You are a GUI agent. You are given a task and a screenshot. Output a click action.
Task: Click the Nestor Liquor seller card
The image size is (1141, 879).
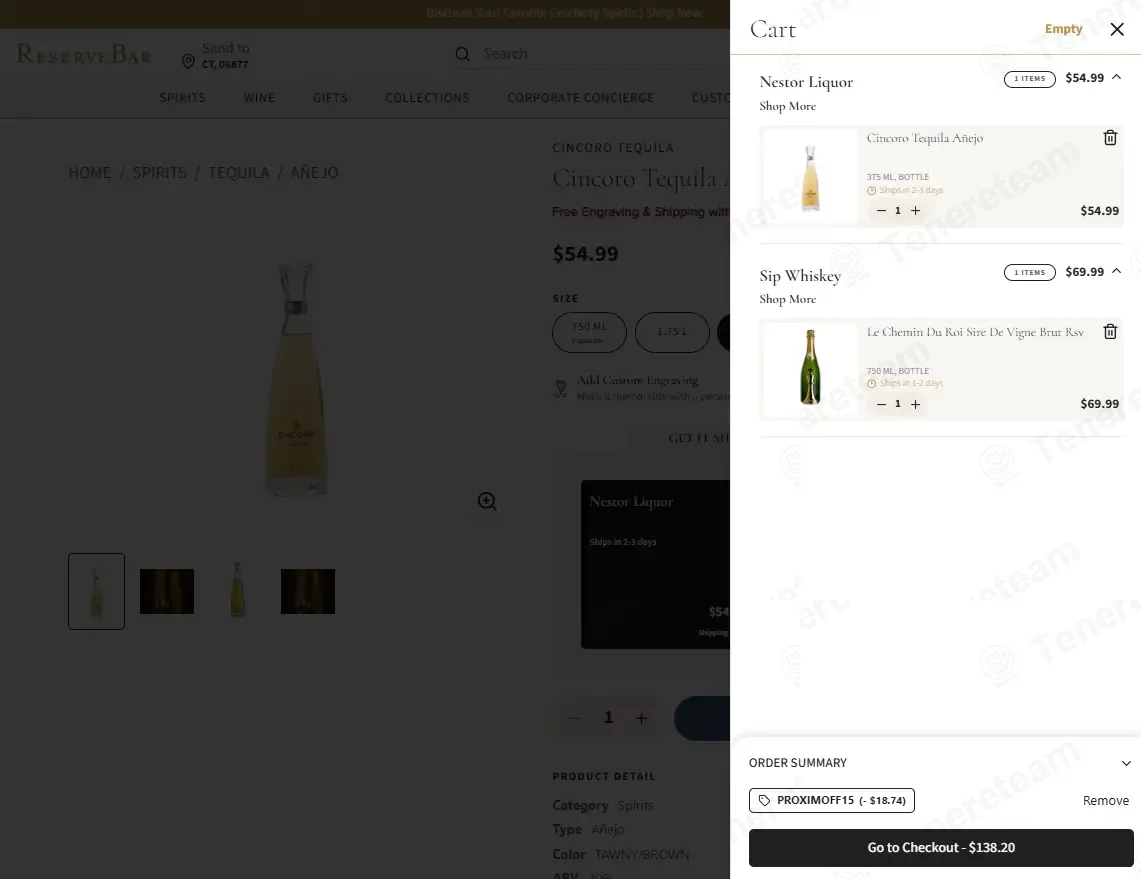tap(655, 564)
